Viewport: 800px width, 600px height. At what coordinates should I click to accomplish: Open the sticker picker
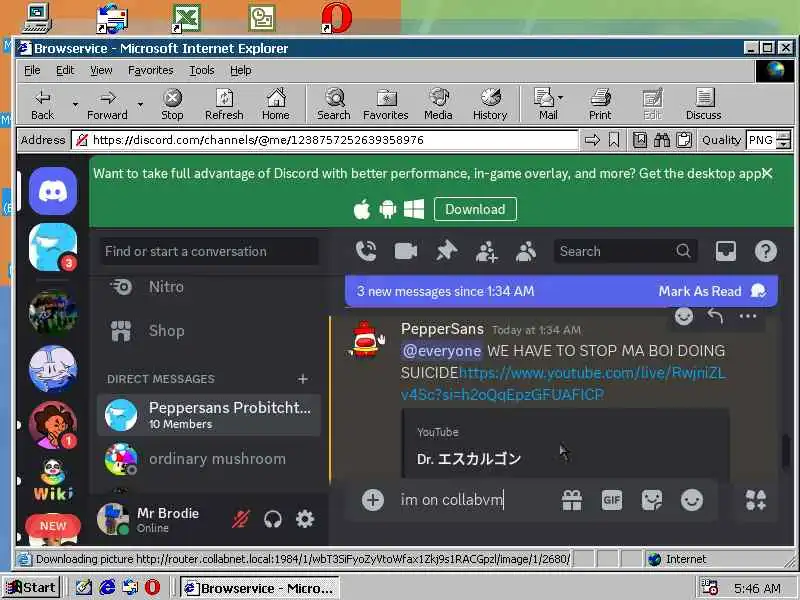click(x=652, y=500)
